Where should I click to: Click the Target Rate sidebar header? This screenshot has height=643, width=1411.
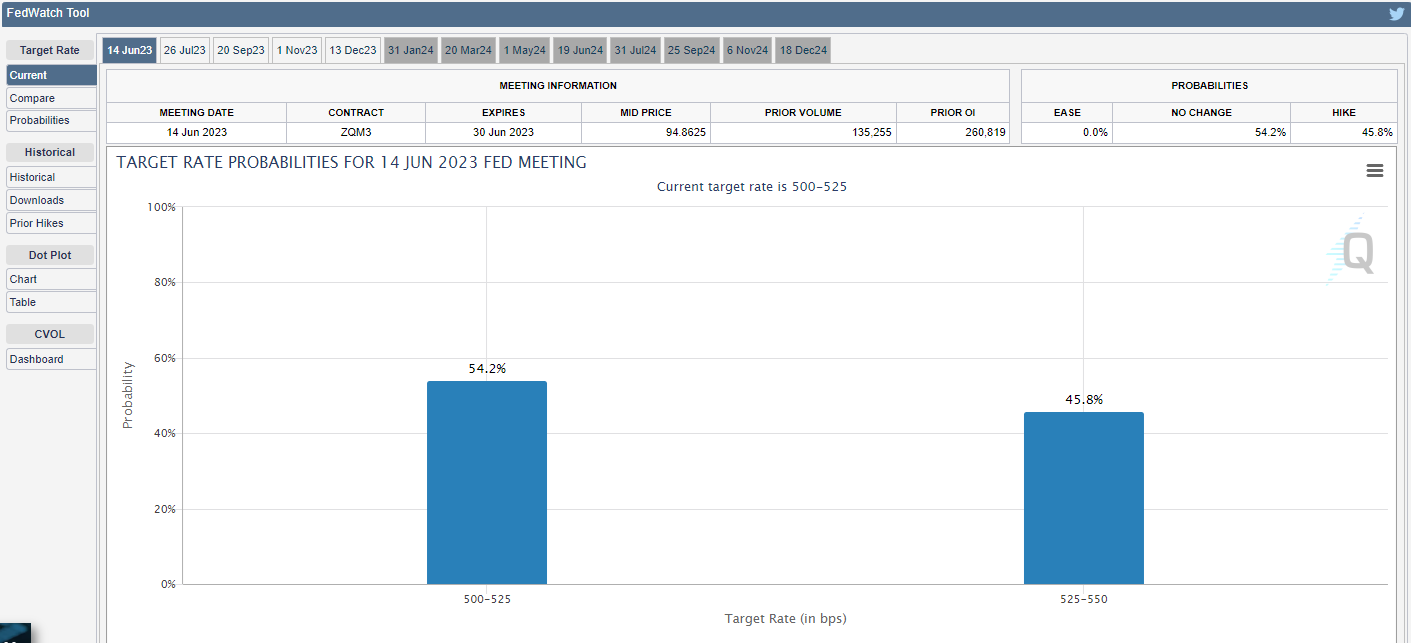(x=50, y=50)
